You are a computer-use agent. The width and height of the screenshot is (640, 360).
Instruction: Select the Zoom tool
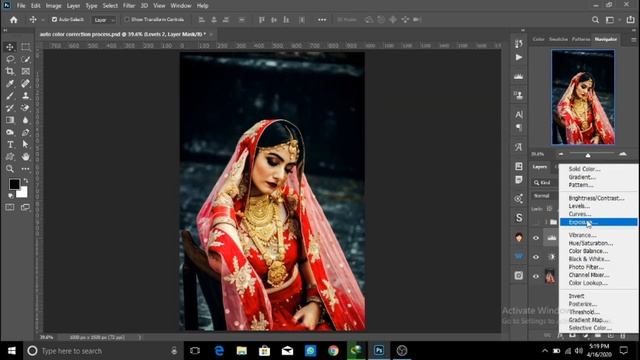click(10, 169)
